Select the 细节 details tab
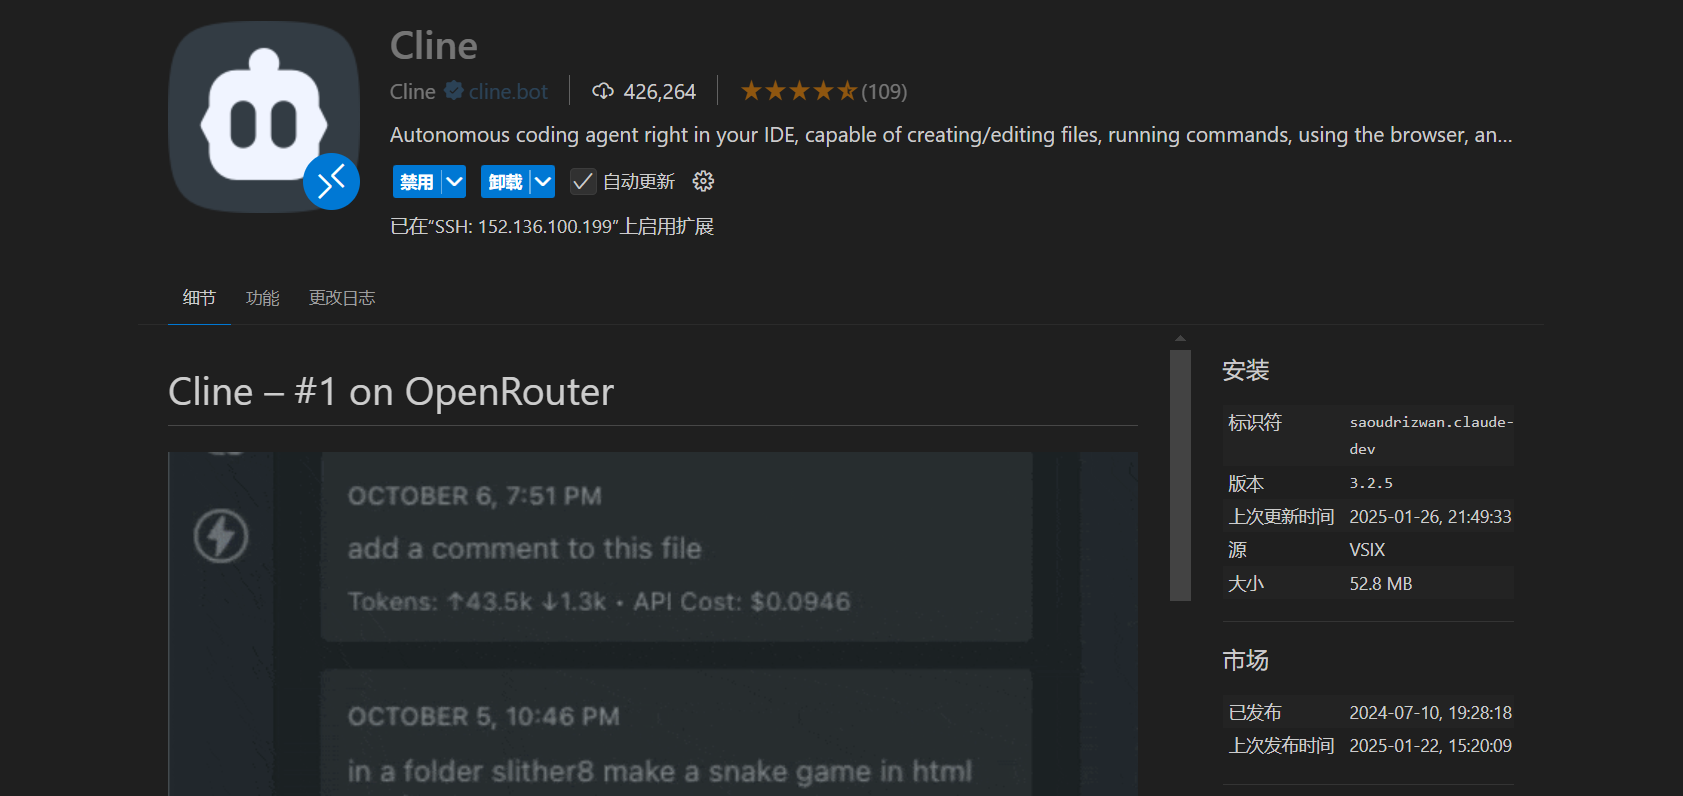 tap(199, 298)
